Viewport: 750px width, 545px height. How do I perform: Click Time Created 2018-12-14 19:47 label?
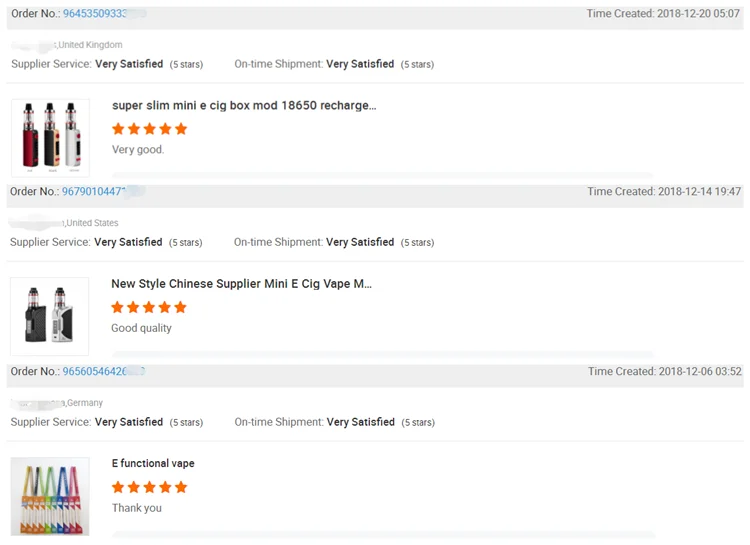[x=664, y=192]
